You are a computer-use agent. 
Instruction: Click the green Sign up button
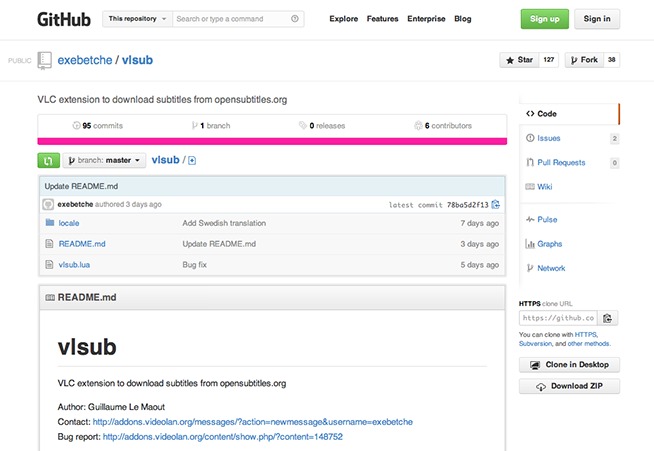tap(545, 19)
